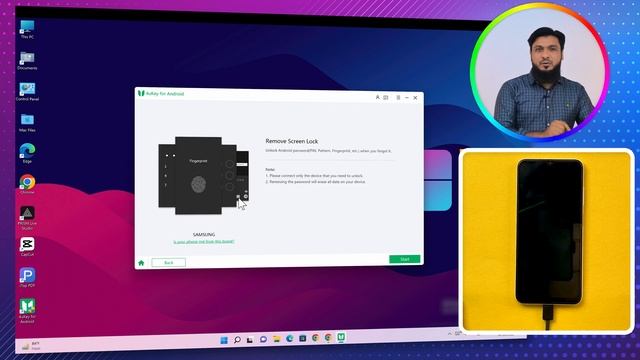Open the Control Panel desktop icon
Image resolution: width=640 pixels, height=360 pixels.
point(27,91)
